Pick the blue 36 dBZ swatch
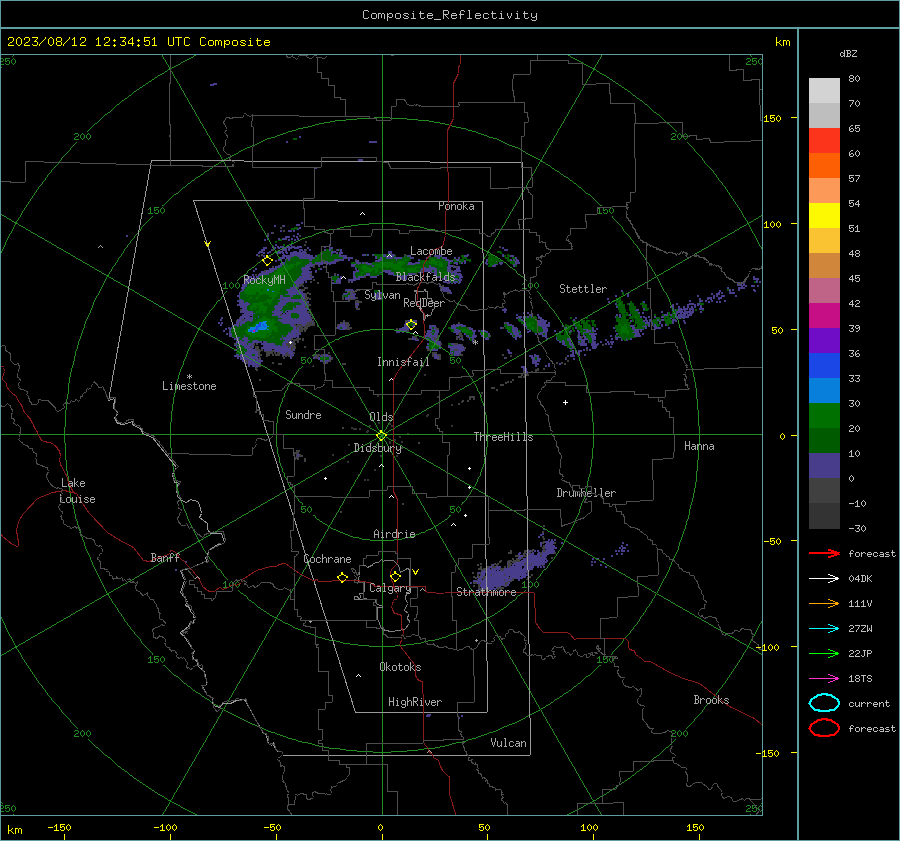900x841 pixels. (824, 365)
